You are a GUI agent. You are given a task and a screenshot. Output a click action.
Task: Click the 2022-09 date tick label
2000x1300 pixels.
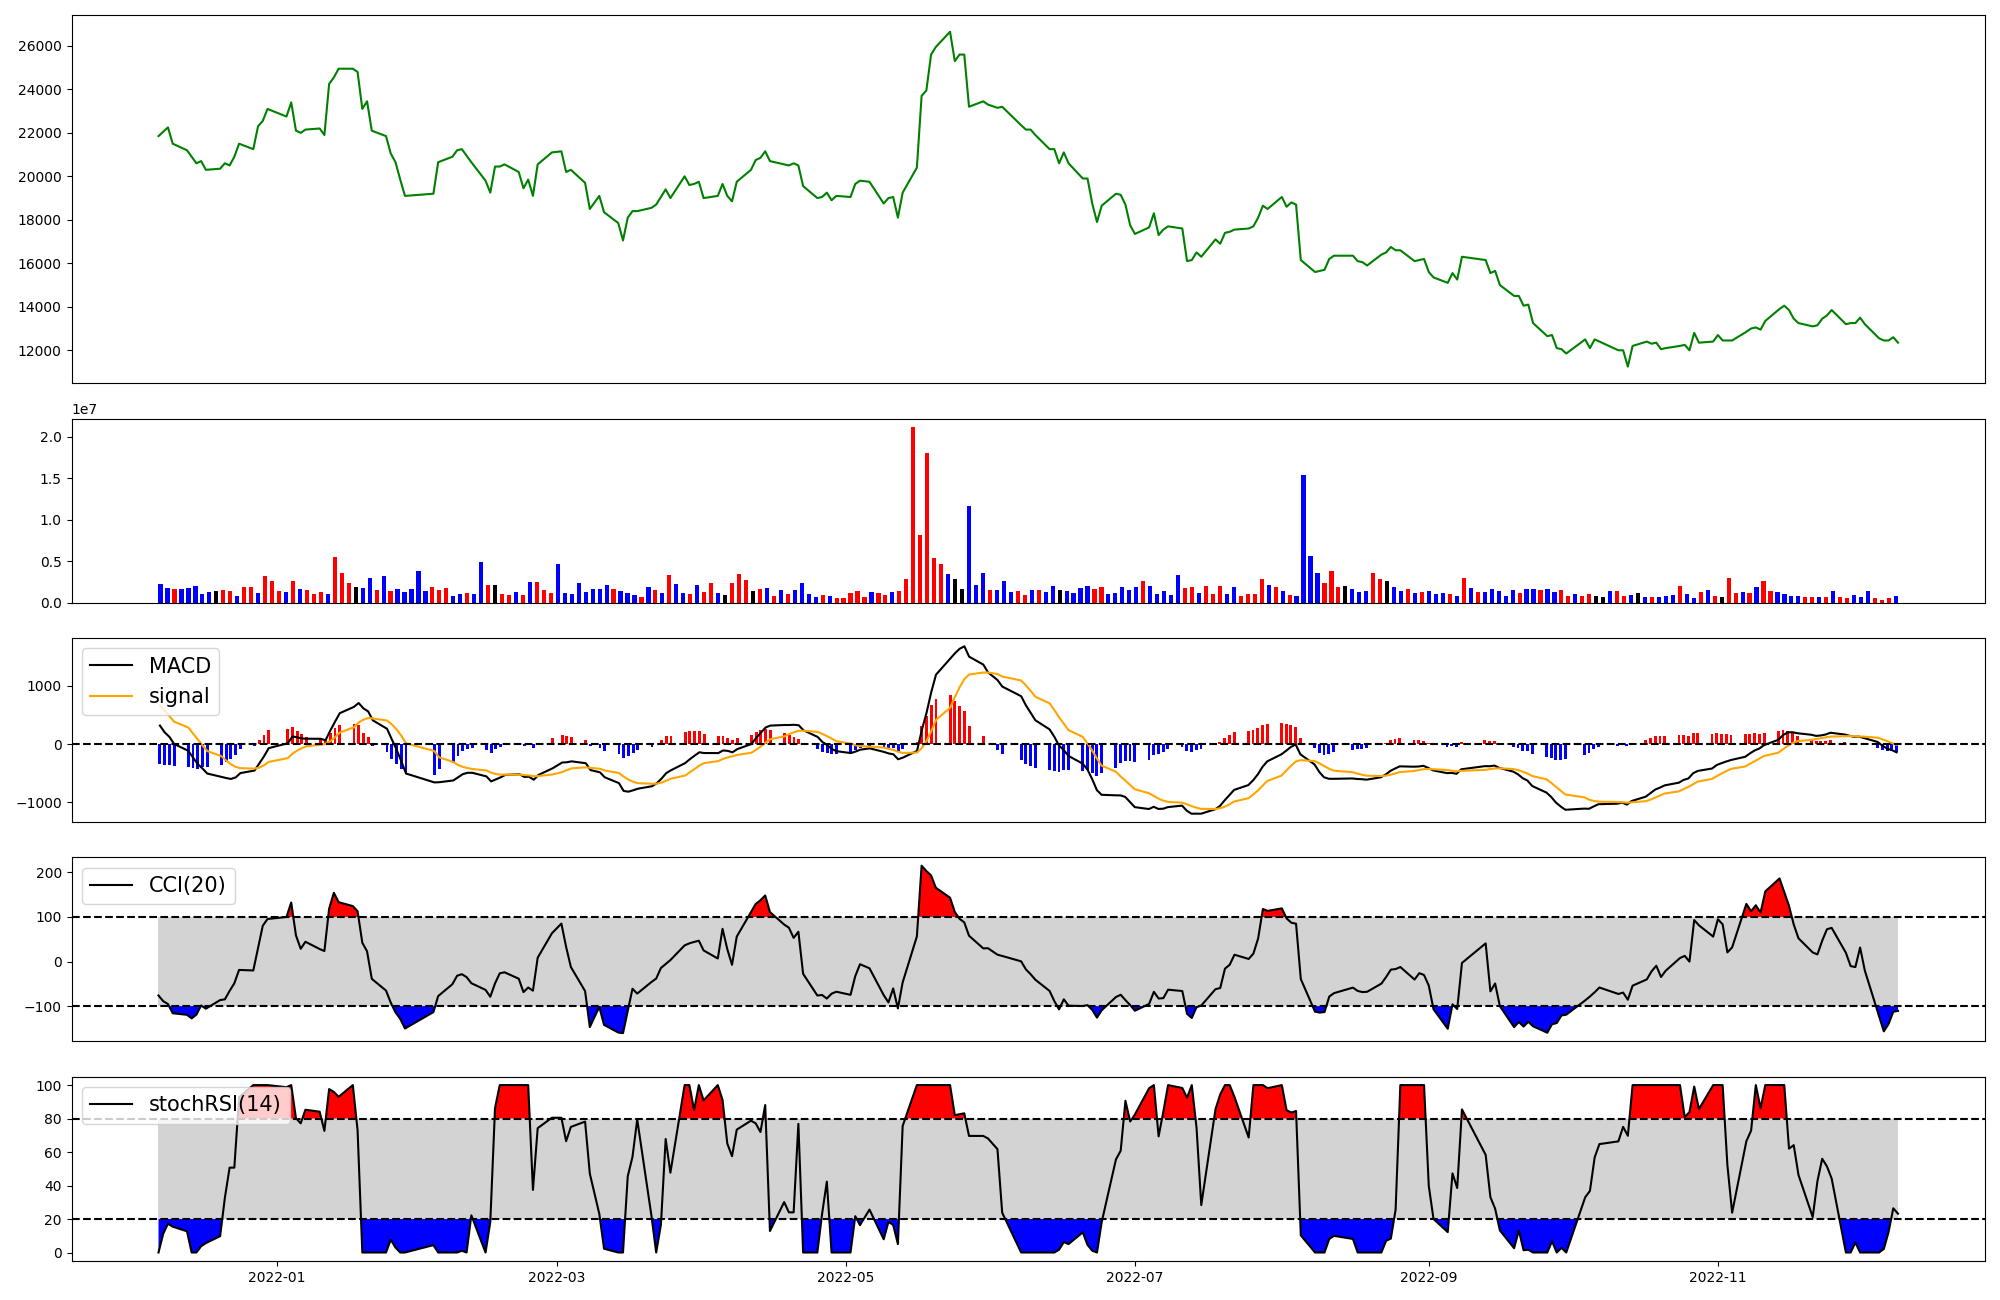pyautogui.click(x=1428, y=1277)
